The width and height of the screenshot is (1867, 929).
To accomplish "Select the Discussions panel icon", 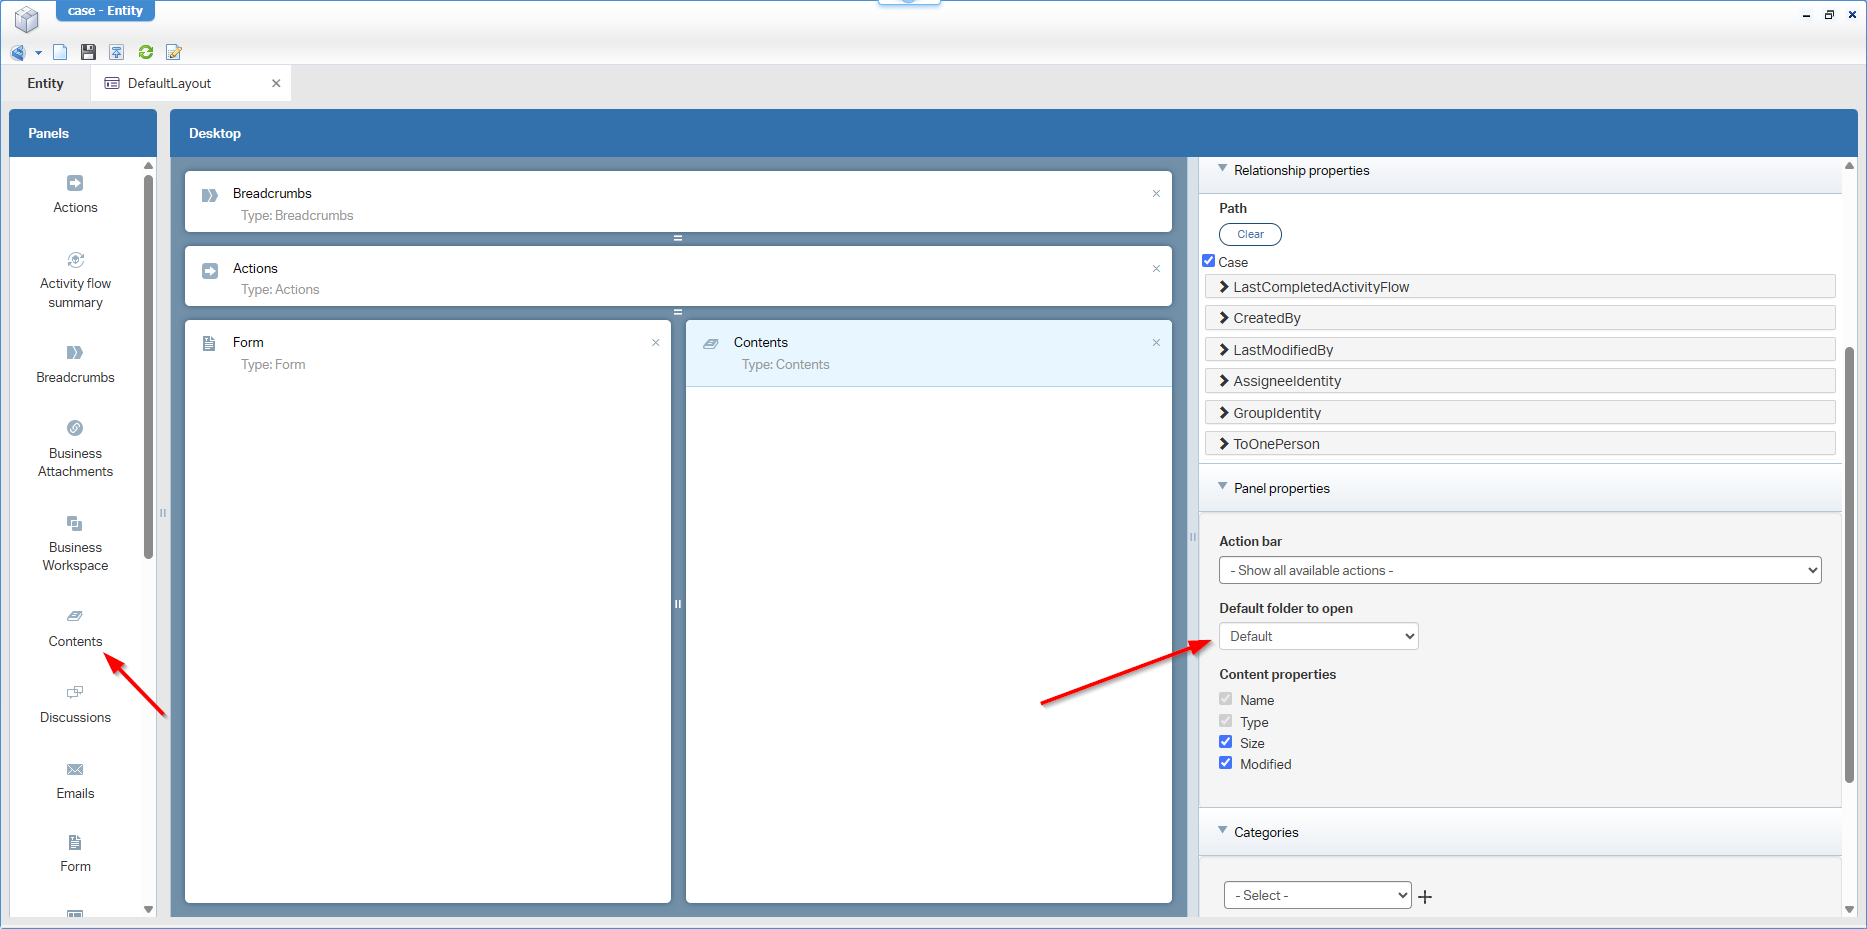I will tap(75, 692).
